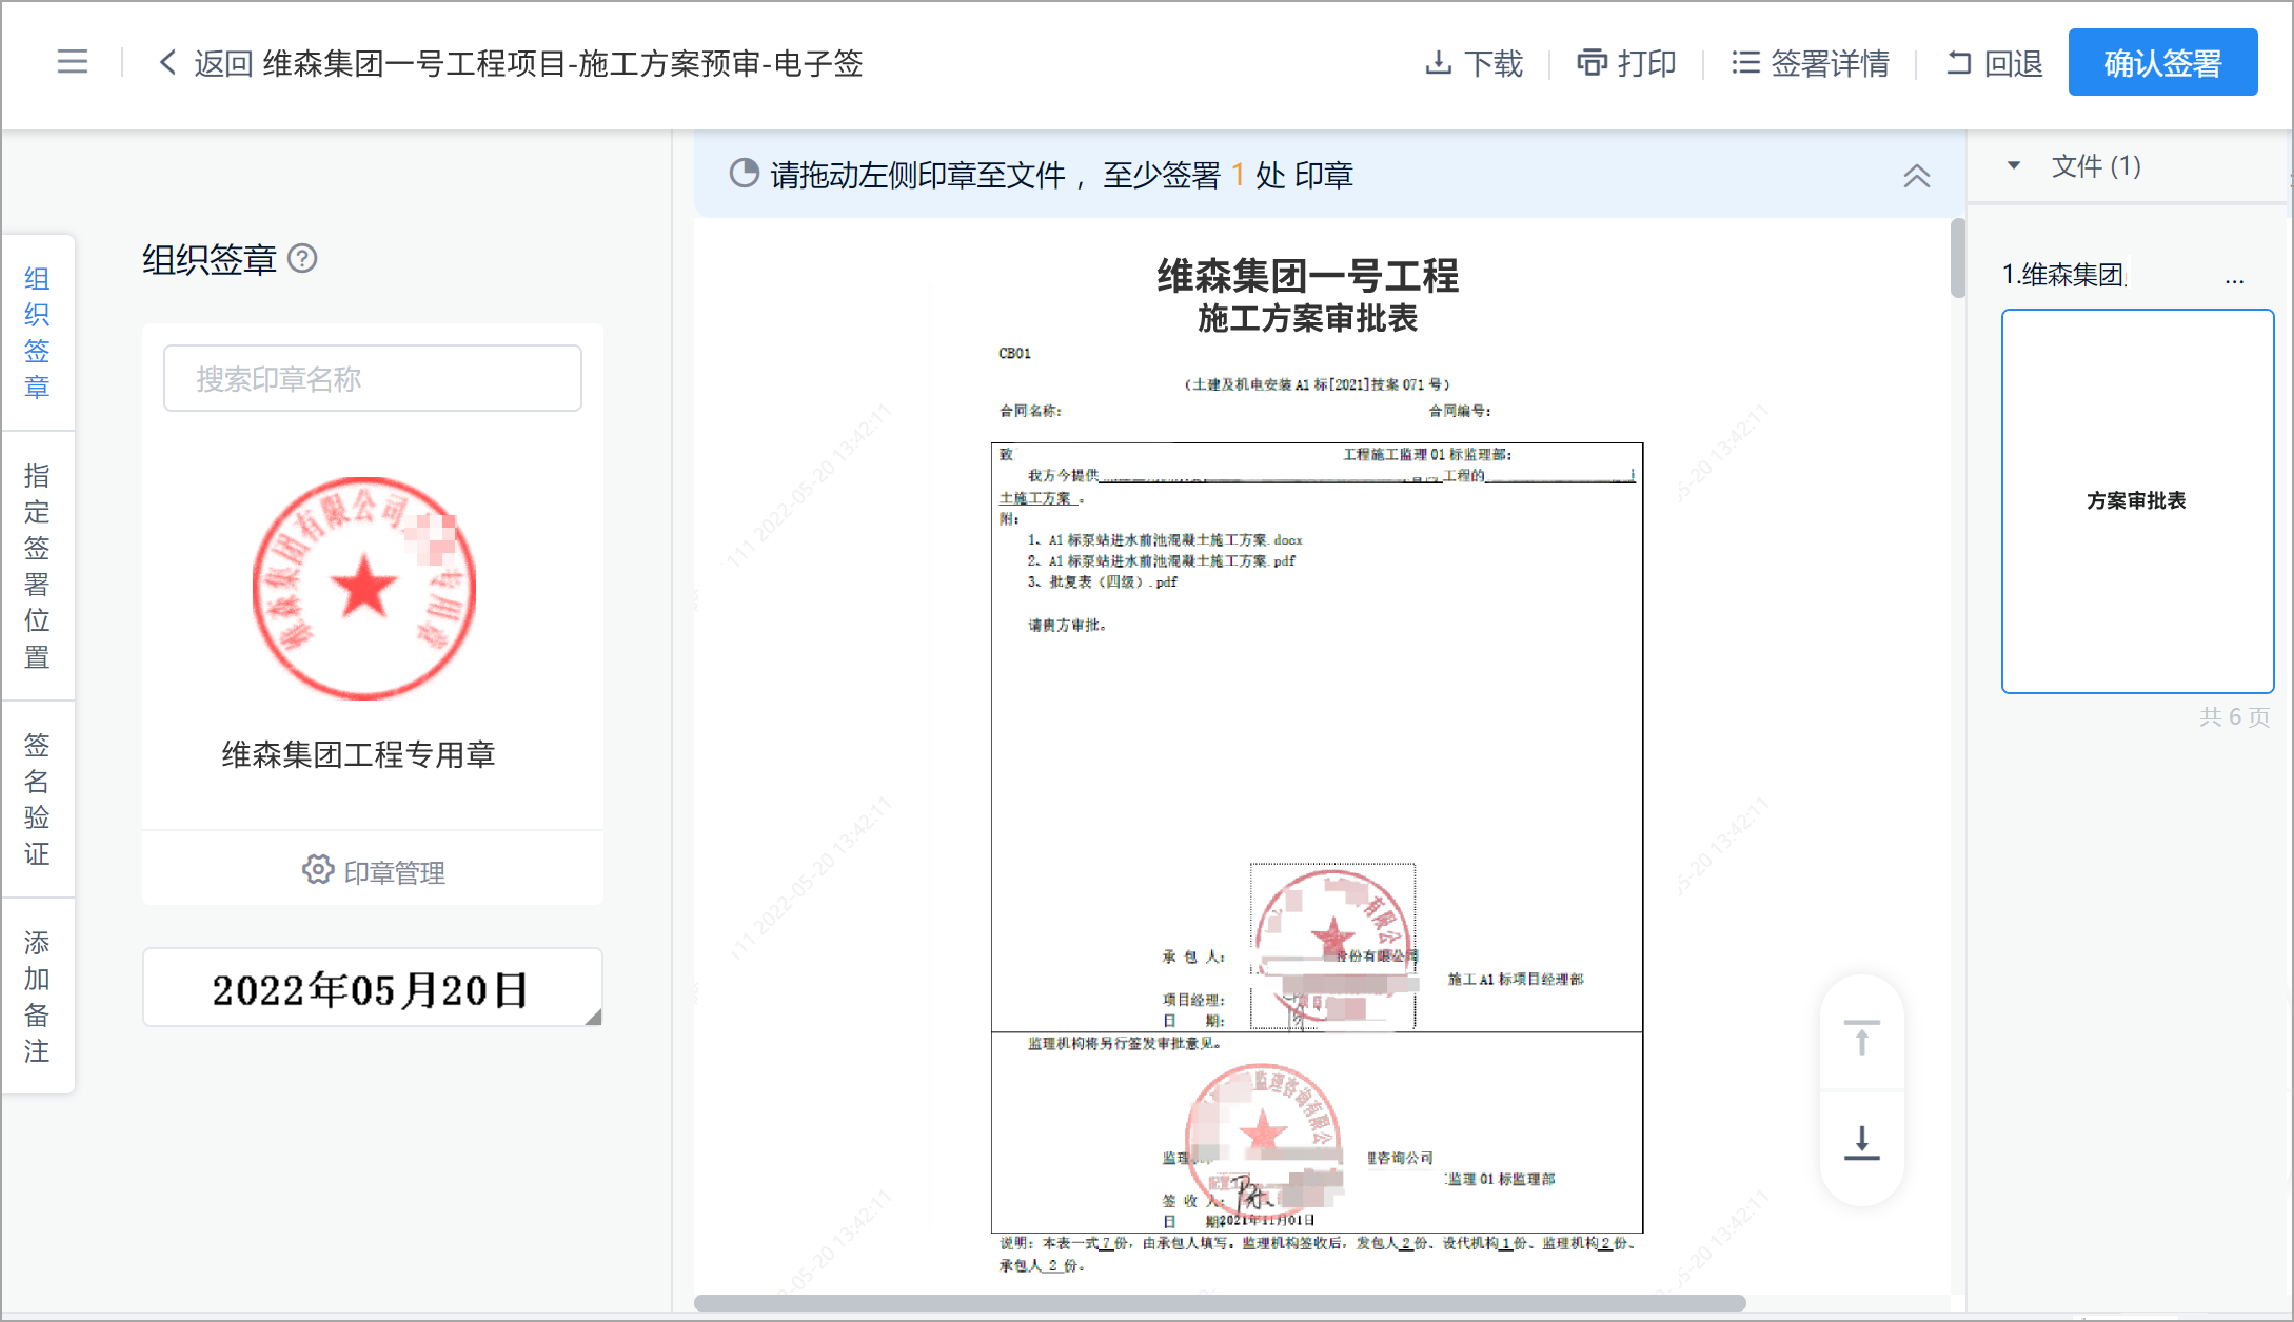Download the document via 下载
2294x1322 pixels.
click(1473, 63)
